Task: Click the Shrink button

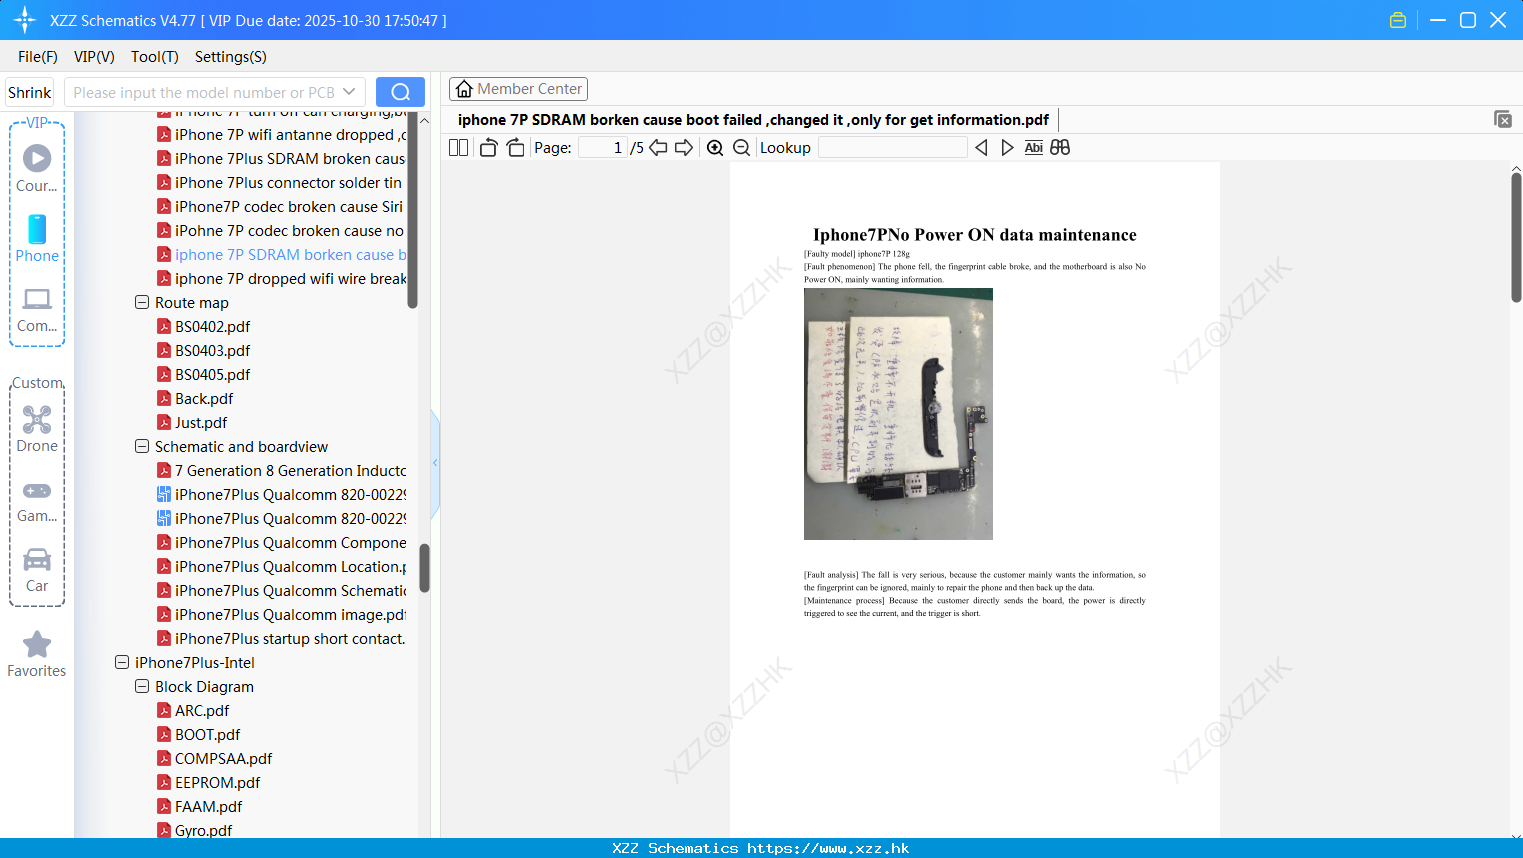Action: (x=30, y=92)
